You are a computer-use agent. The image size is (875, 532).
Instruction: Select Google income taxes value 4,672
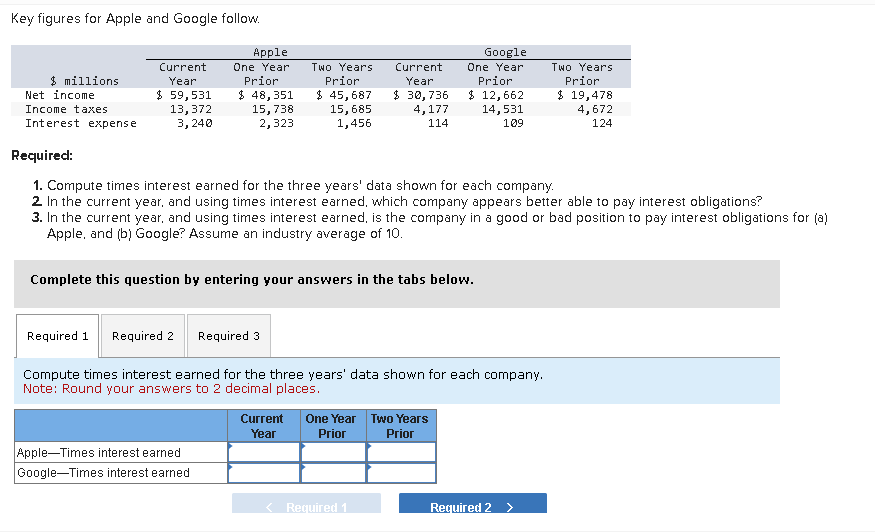tap(595, 109)
